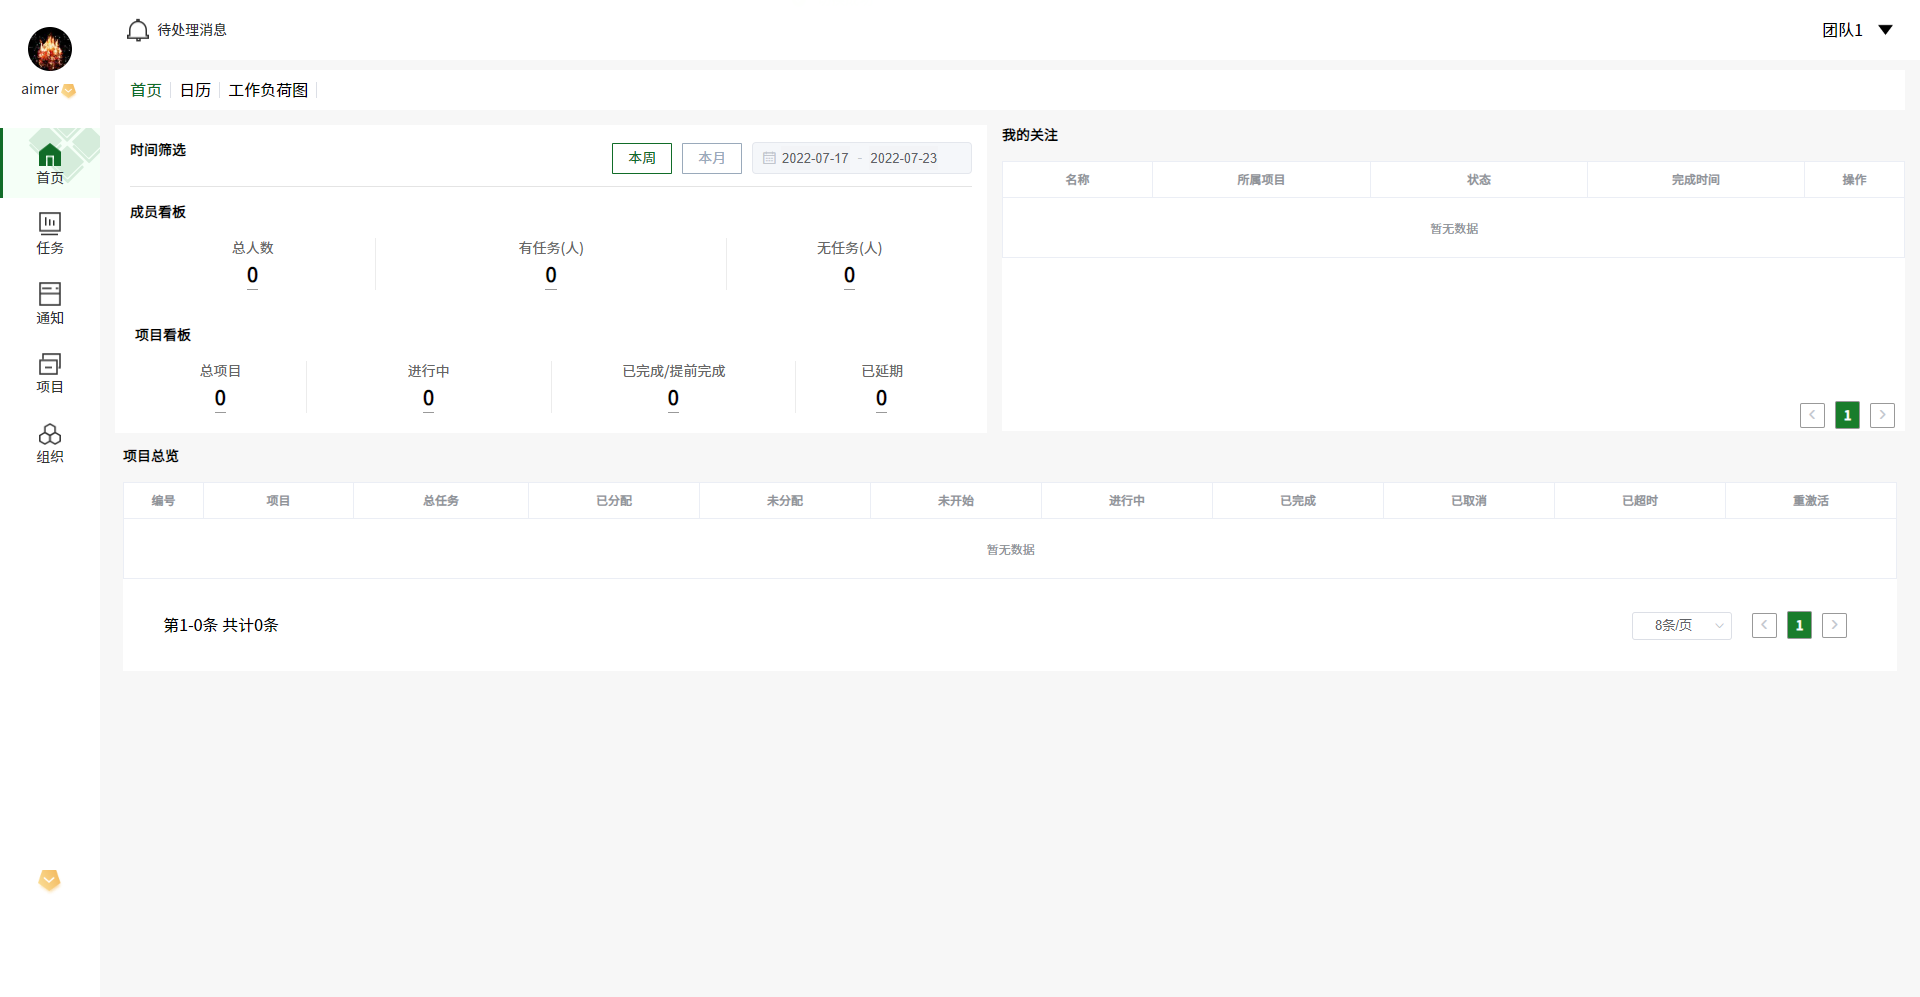Click the 未开始 column header
The image size is (1920, 997).
click(x=956, y=501)
